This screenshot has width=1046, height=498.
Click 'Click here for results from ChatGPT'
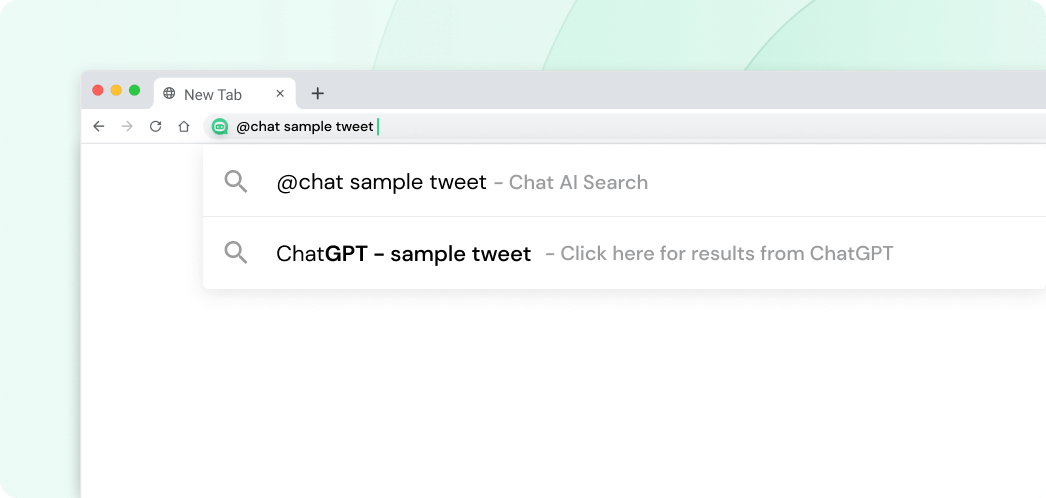tap(726, 254)
